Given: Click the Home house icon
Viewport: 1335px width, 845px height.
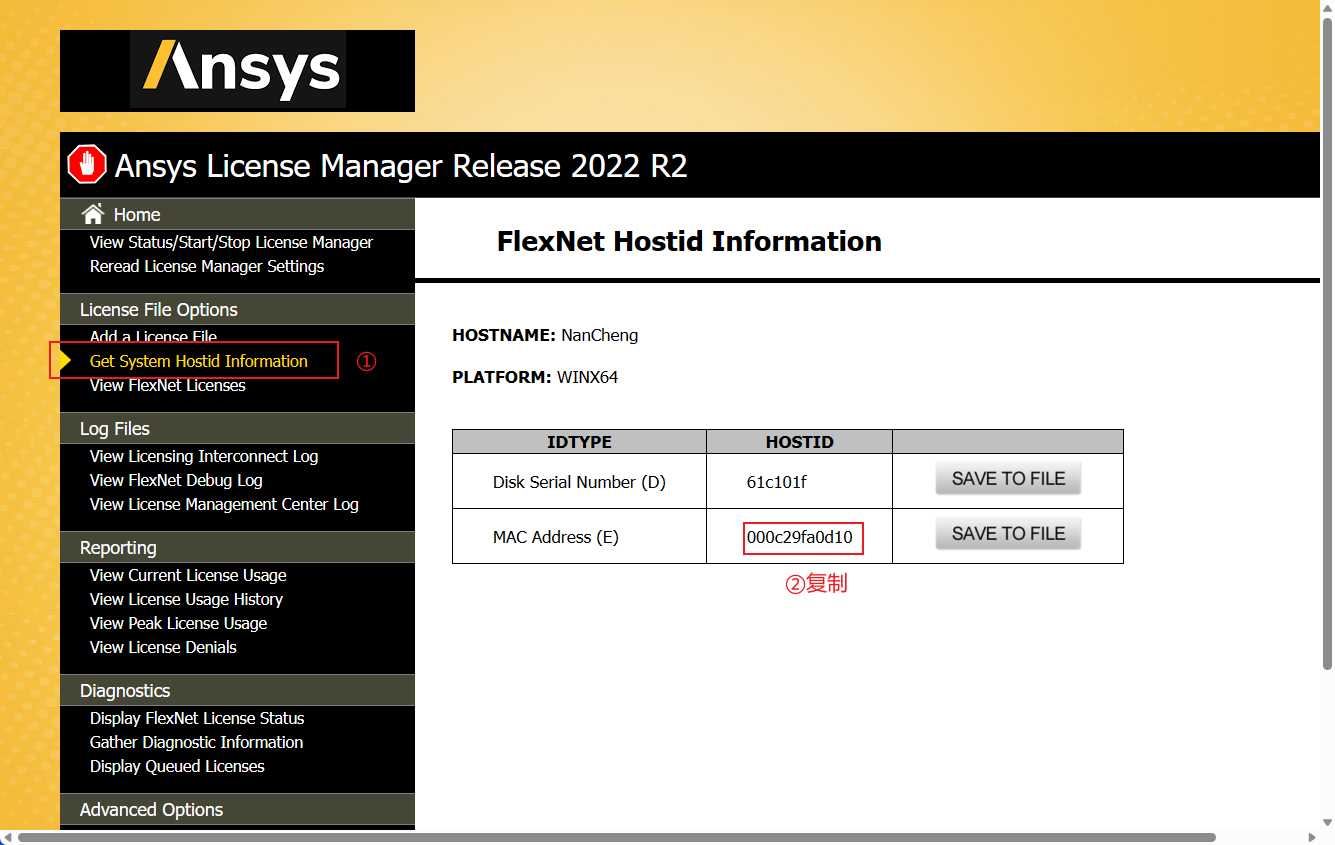Looking at the screenshot, I should point(93,214).
